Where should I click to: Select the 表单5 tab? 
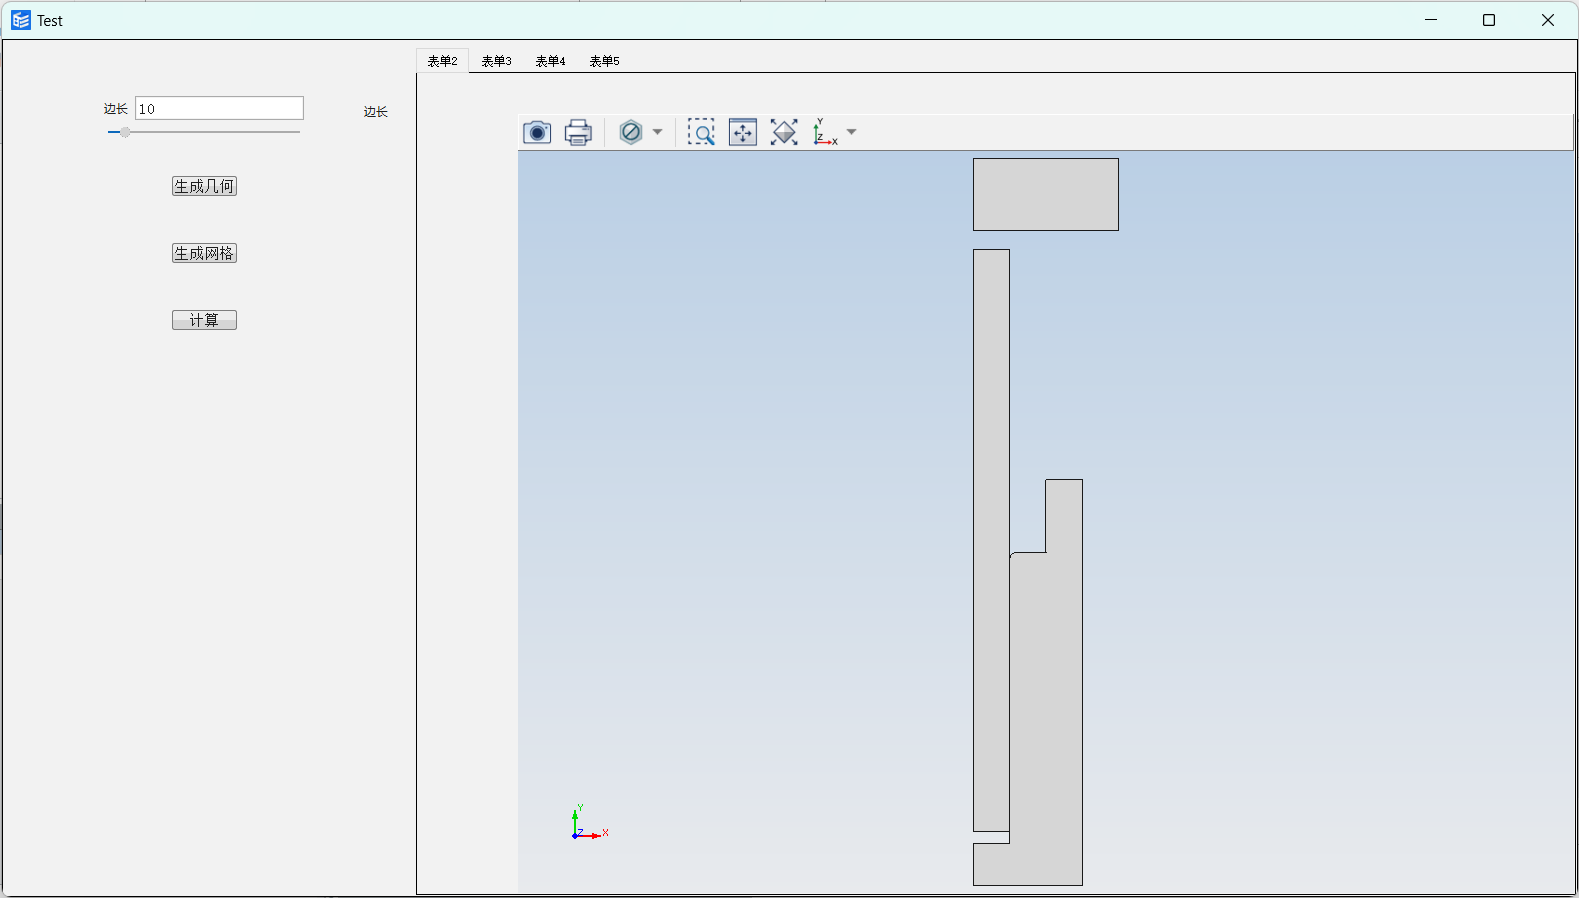[604, 61]
